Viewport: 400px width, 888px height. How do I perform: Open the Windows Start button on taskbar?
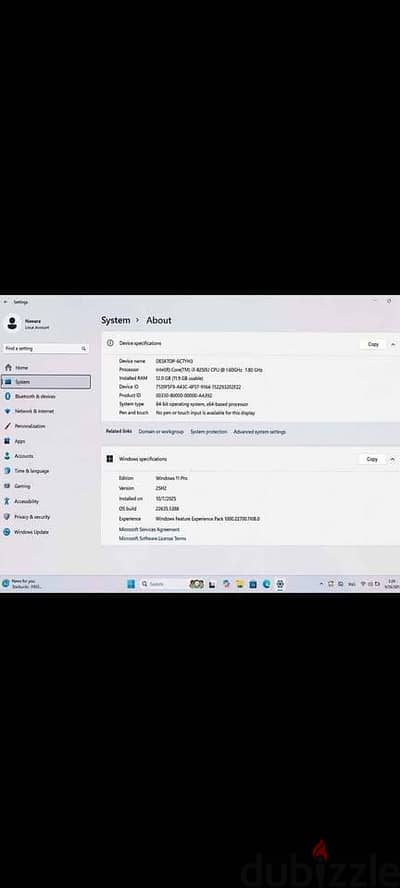tap(131, 584)
